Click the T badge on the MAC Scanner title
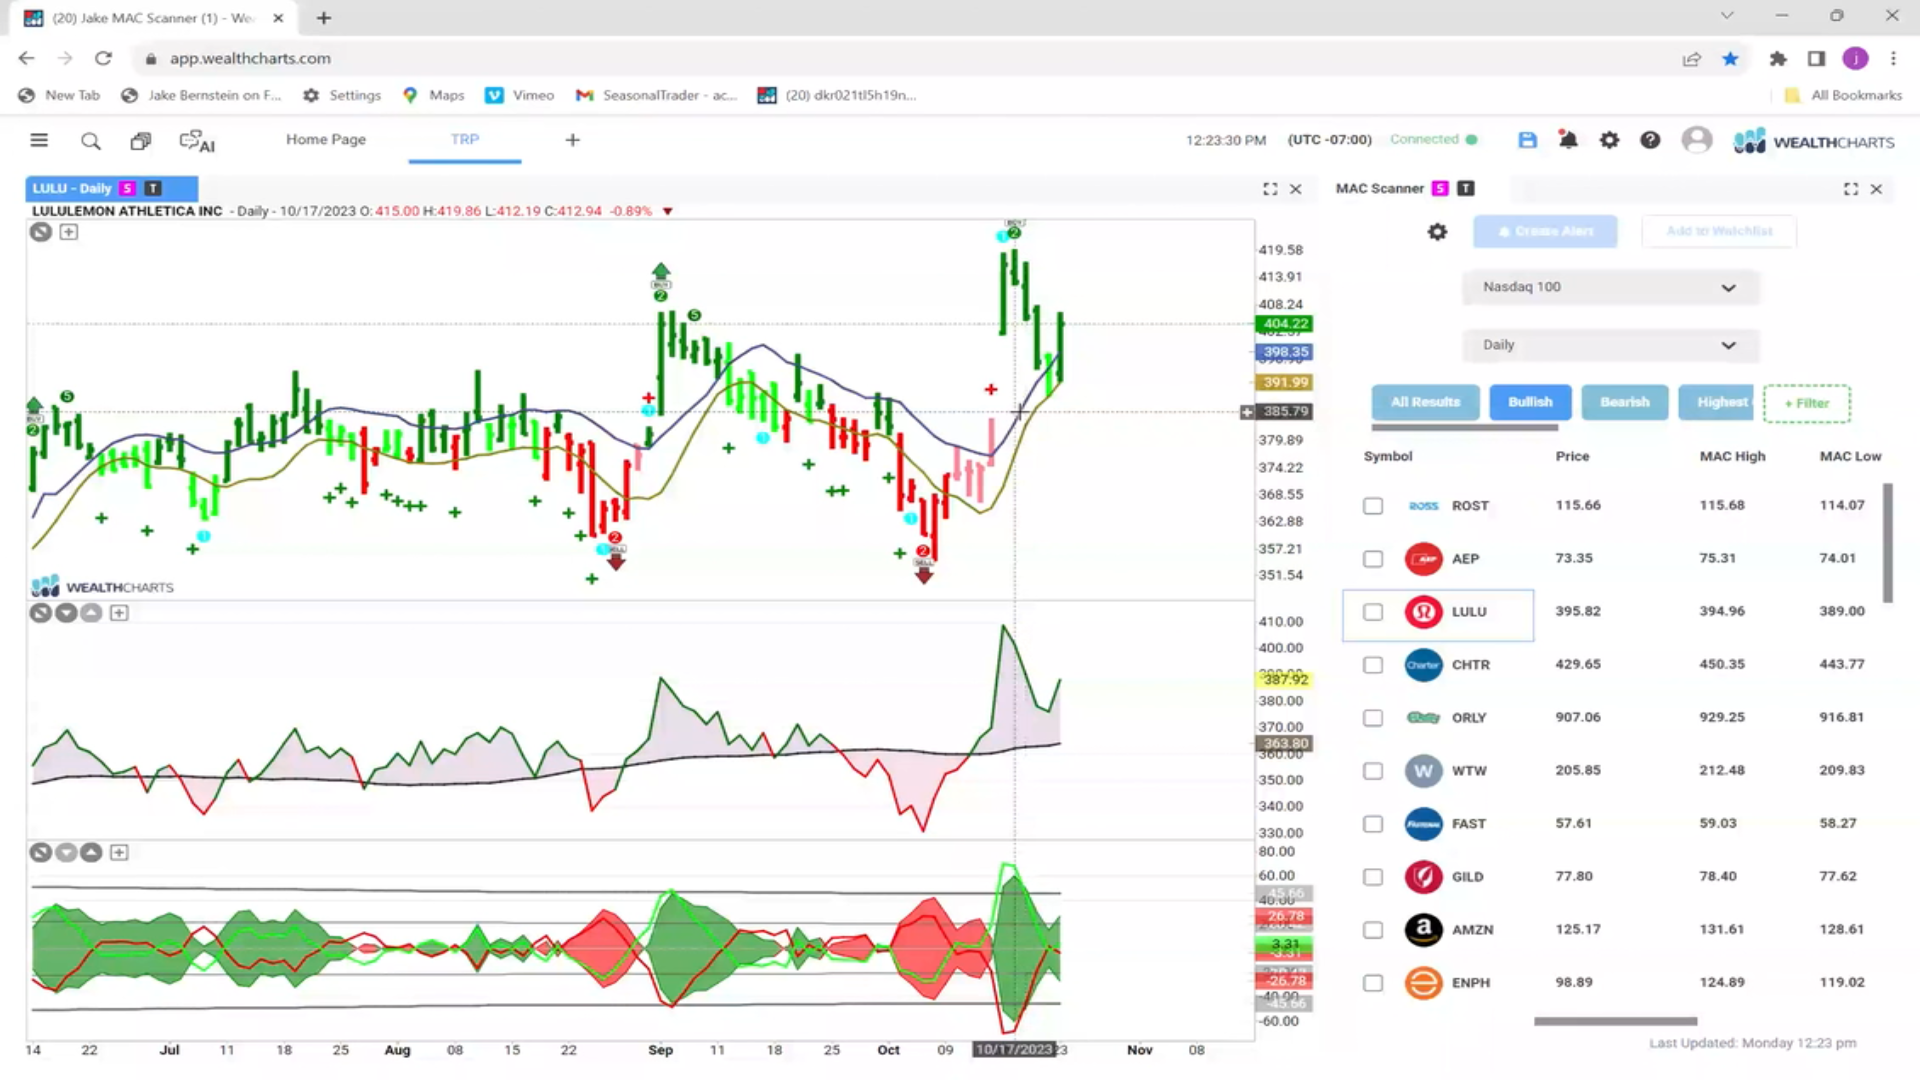Image resolution: width=1920 pixels, height=1080 pixels. tap(1466, 188)
